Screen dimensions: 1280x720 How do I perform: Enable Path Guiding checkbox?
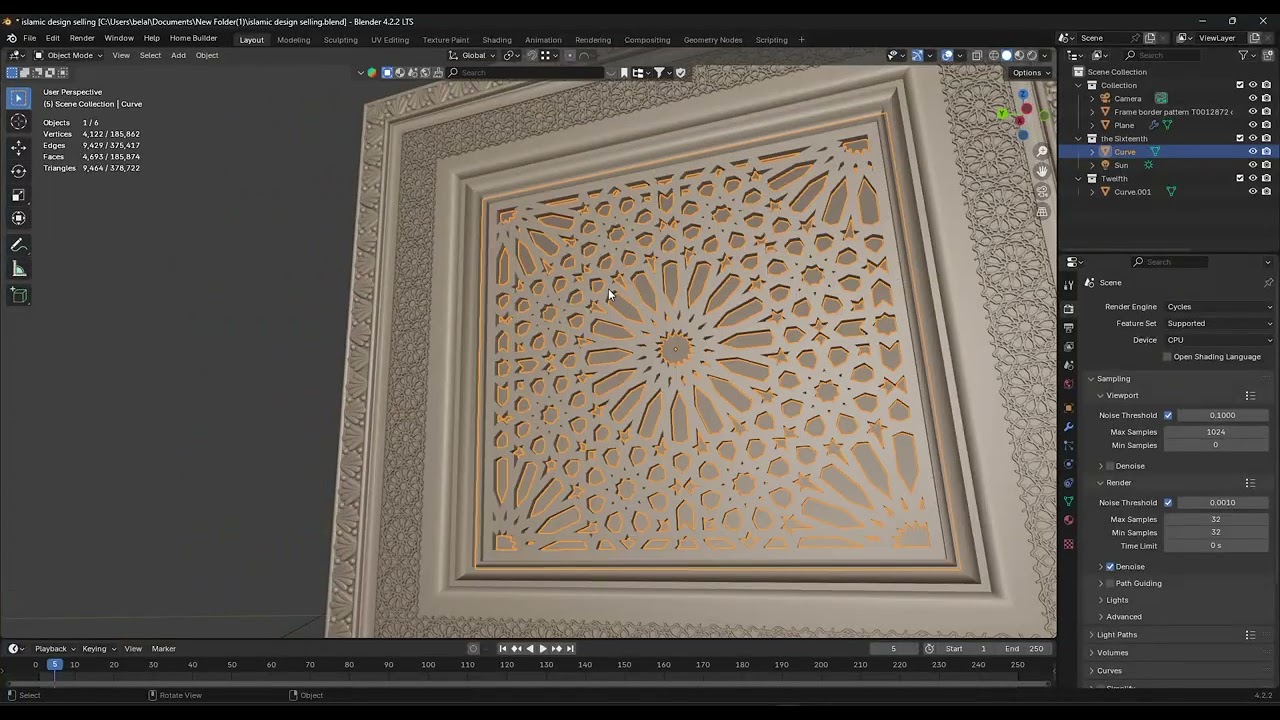coord(1110,584)
